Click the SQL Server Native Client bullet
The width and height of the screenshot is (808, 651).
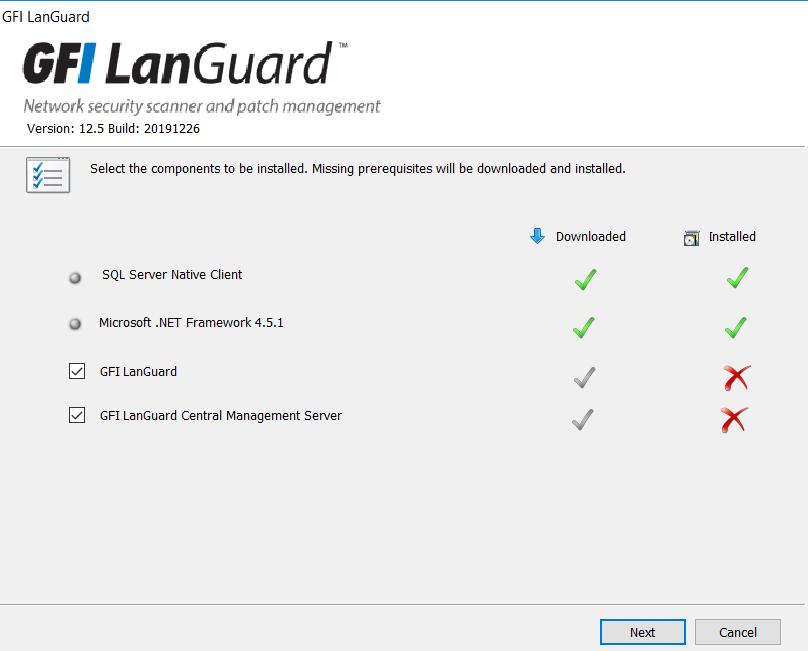point(75,278)
